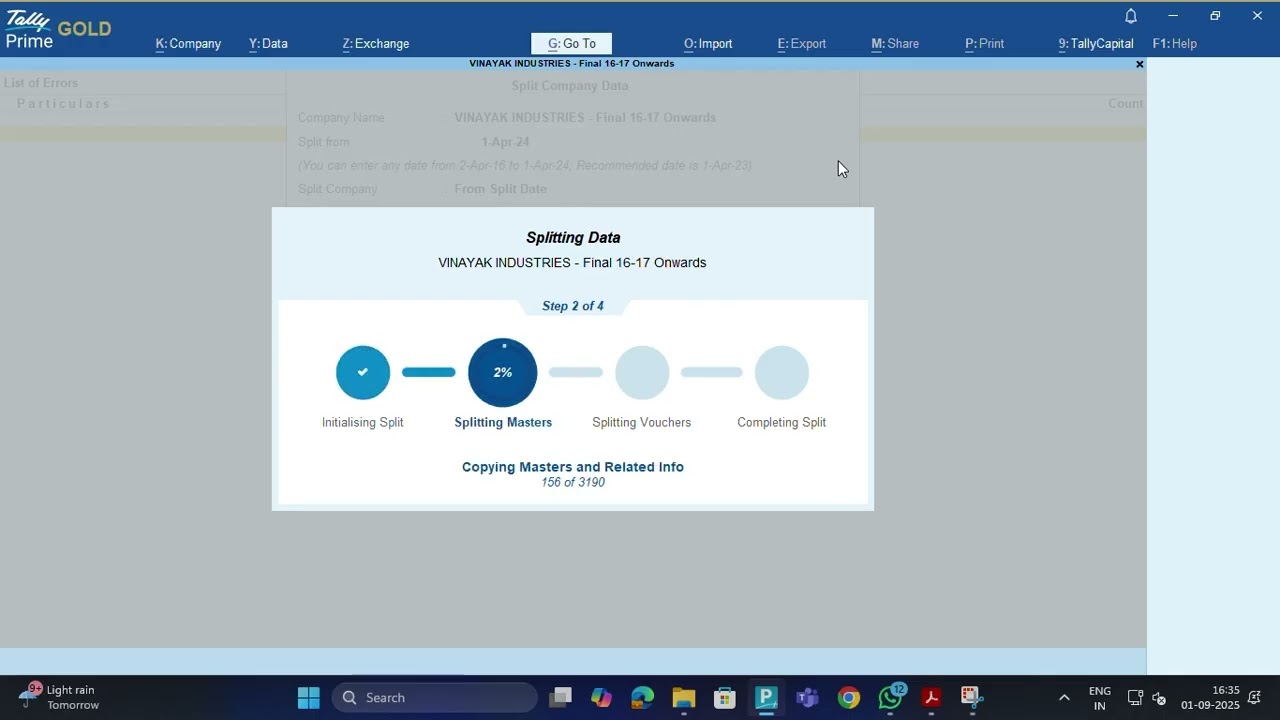Open the K: Company menu
This screenshot has height=720, width=1280.
click(x=188, y=44)
